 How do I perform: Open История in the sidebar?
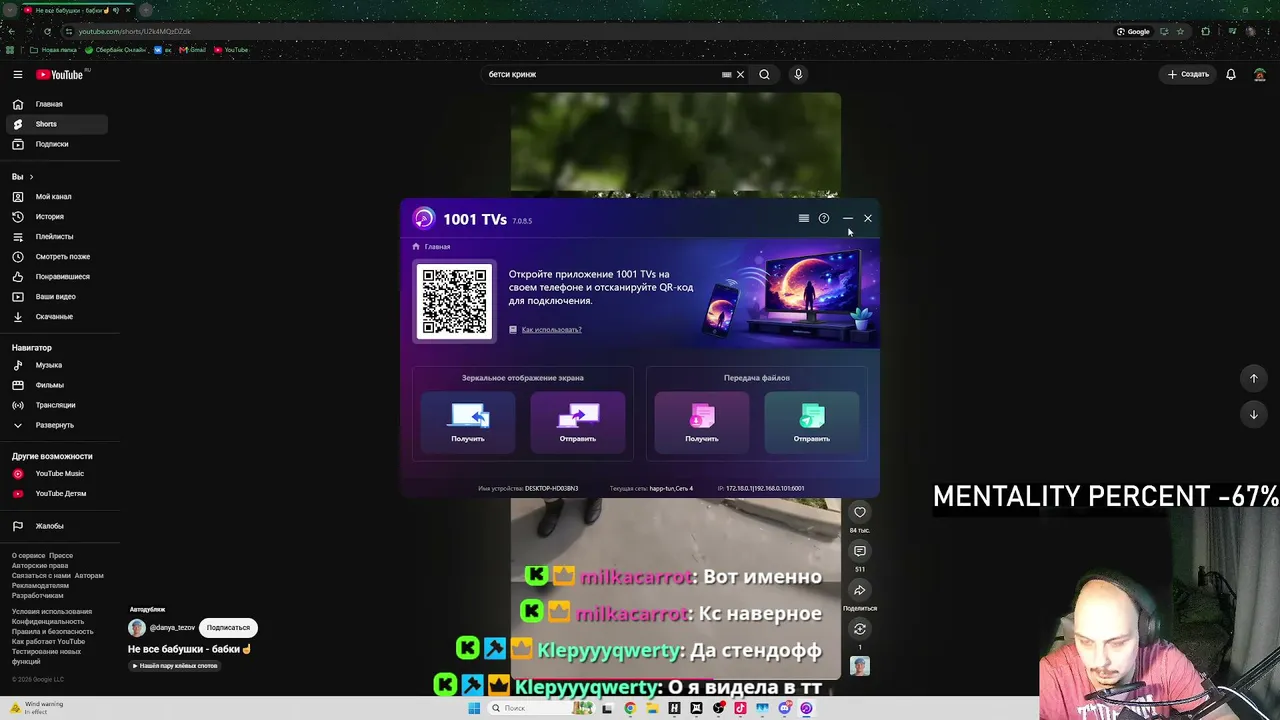pyautogui.click(x=56, y=217)
